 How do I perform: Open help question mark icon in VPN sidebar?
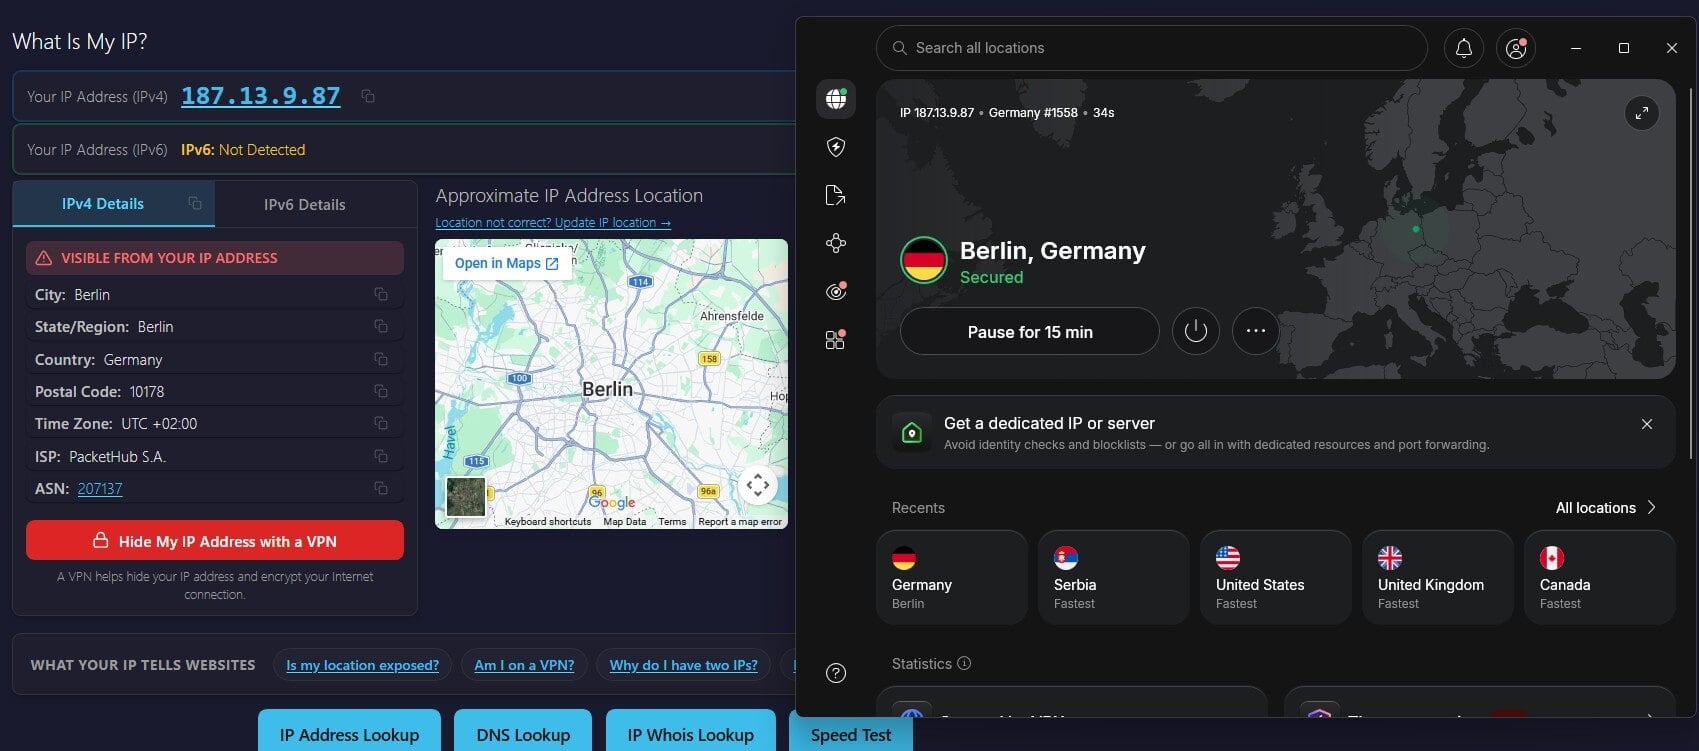[836, 673]
